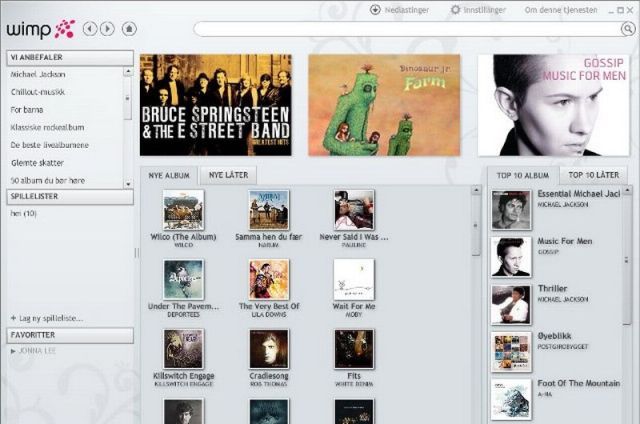Collapse the Spillelister section header

(70, 196)
